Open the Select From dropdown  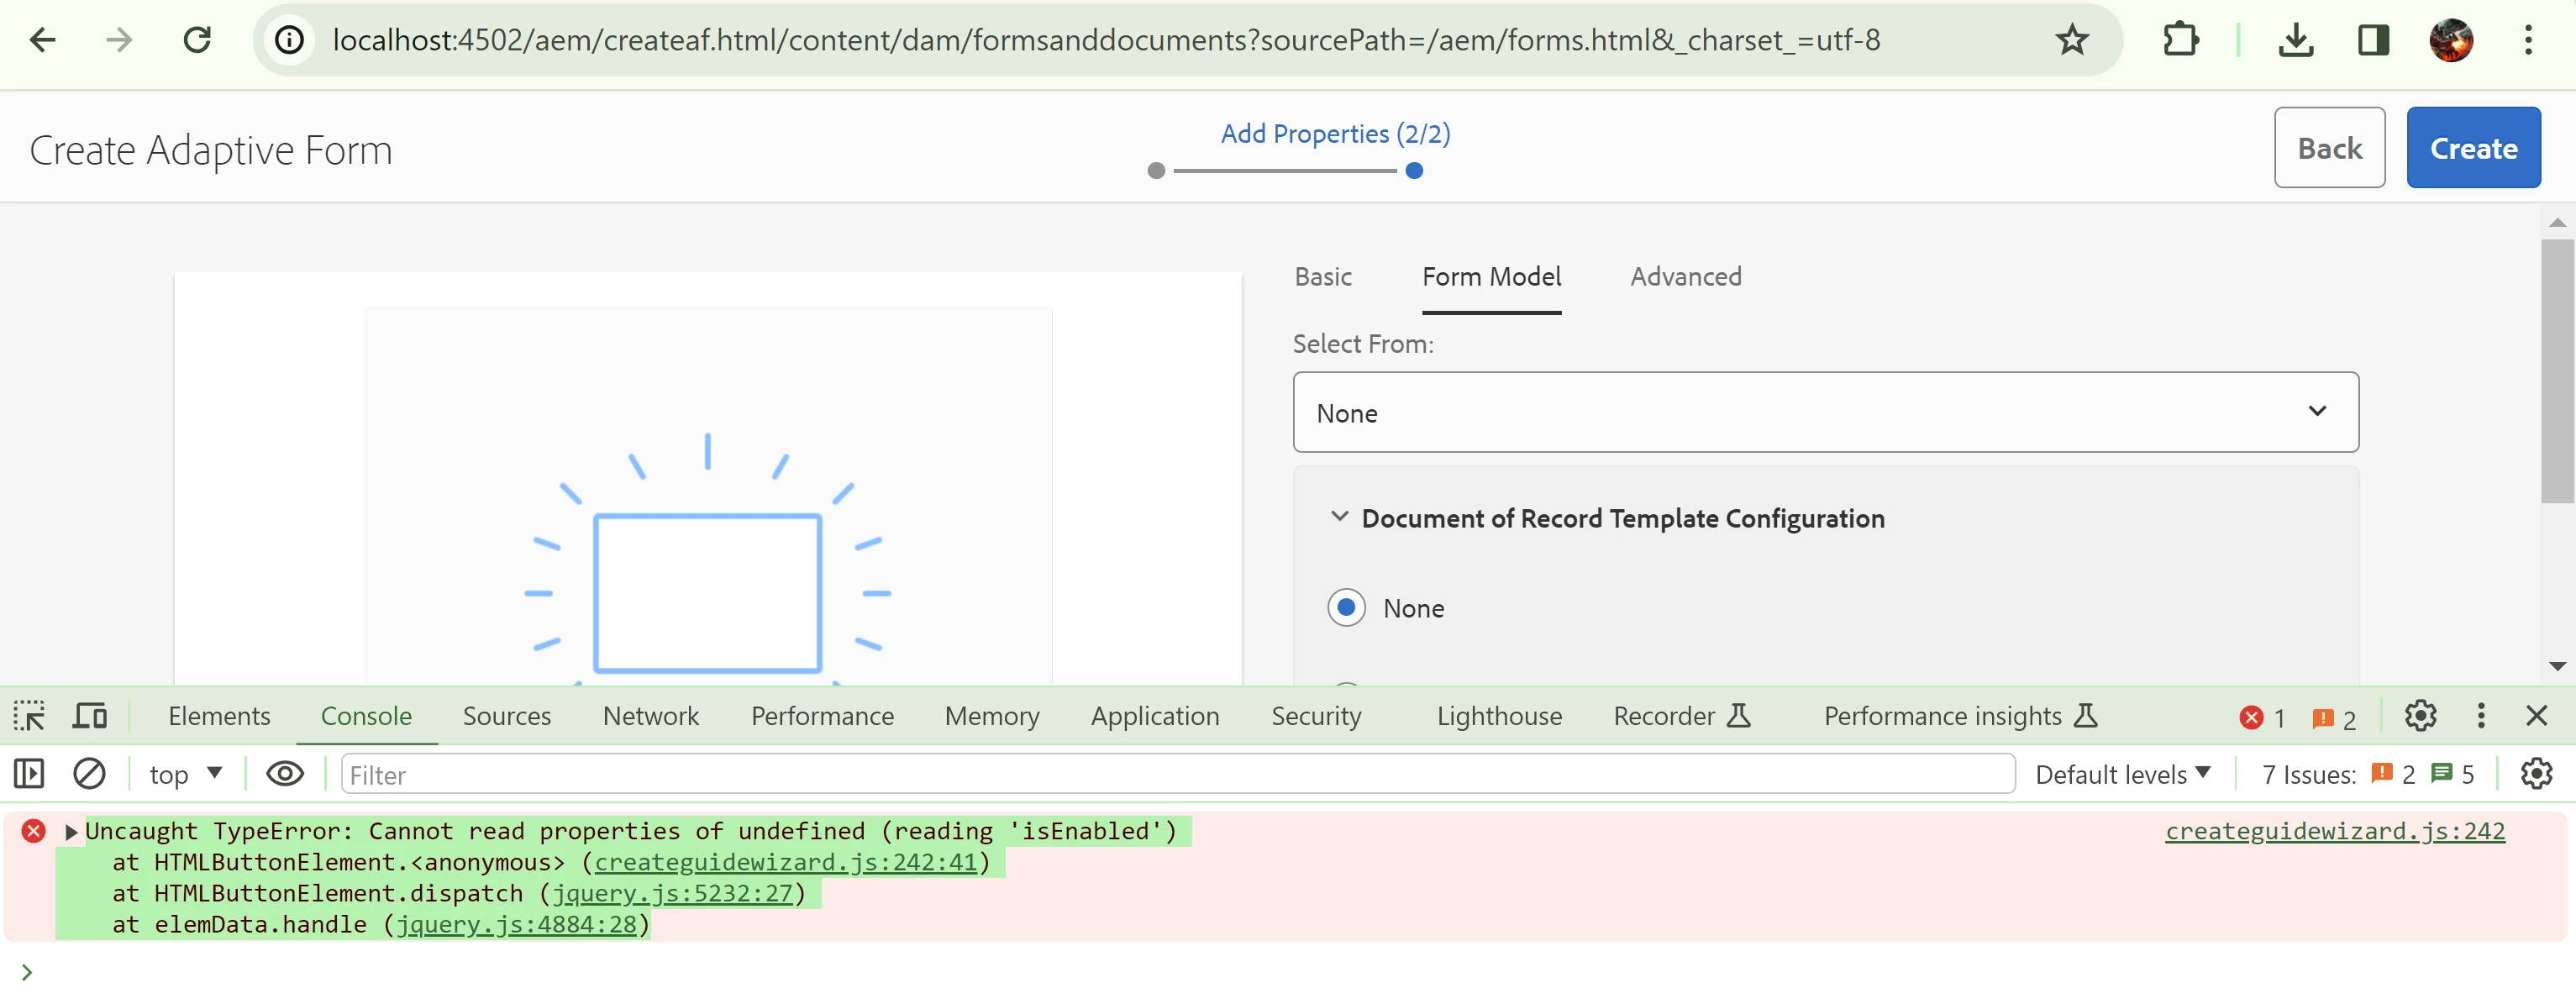point(1825,413)
